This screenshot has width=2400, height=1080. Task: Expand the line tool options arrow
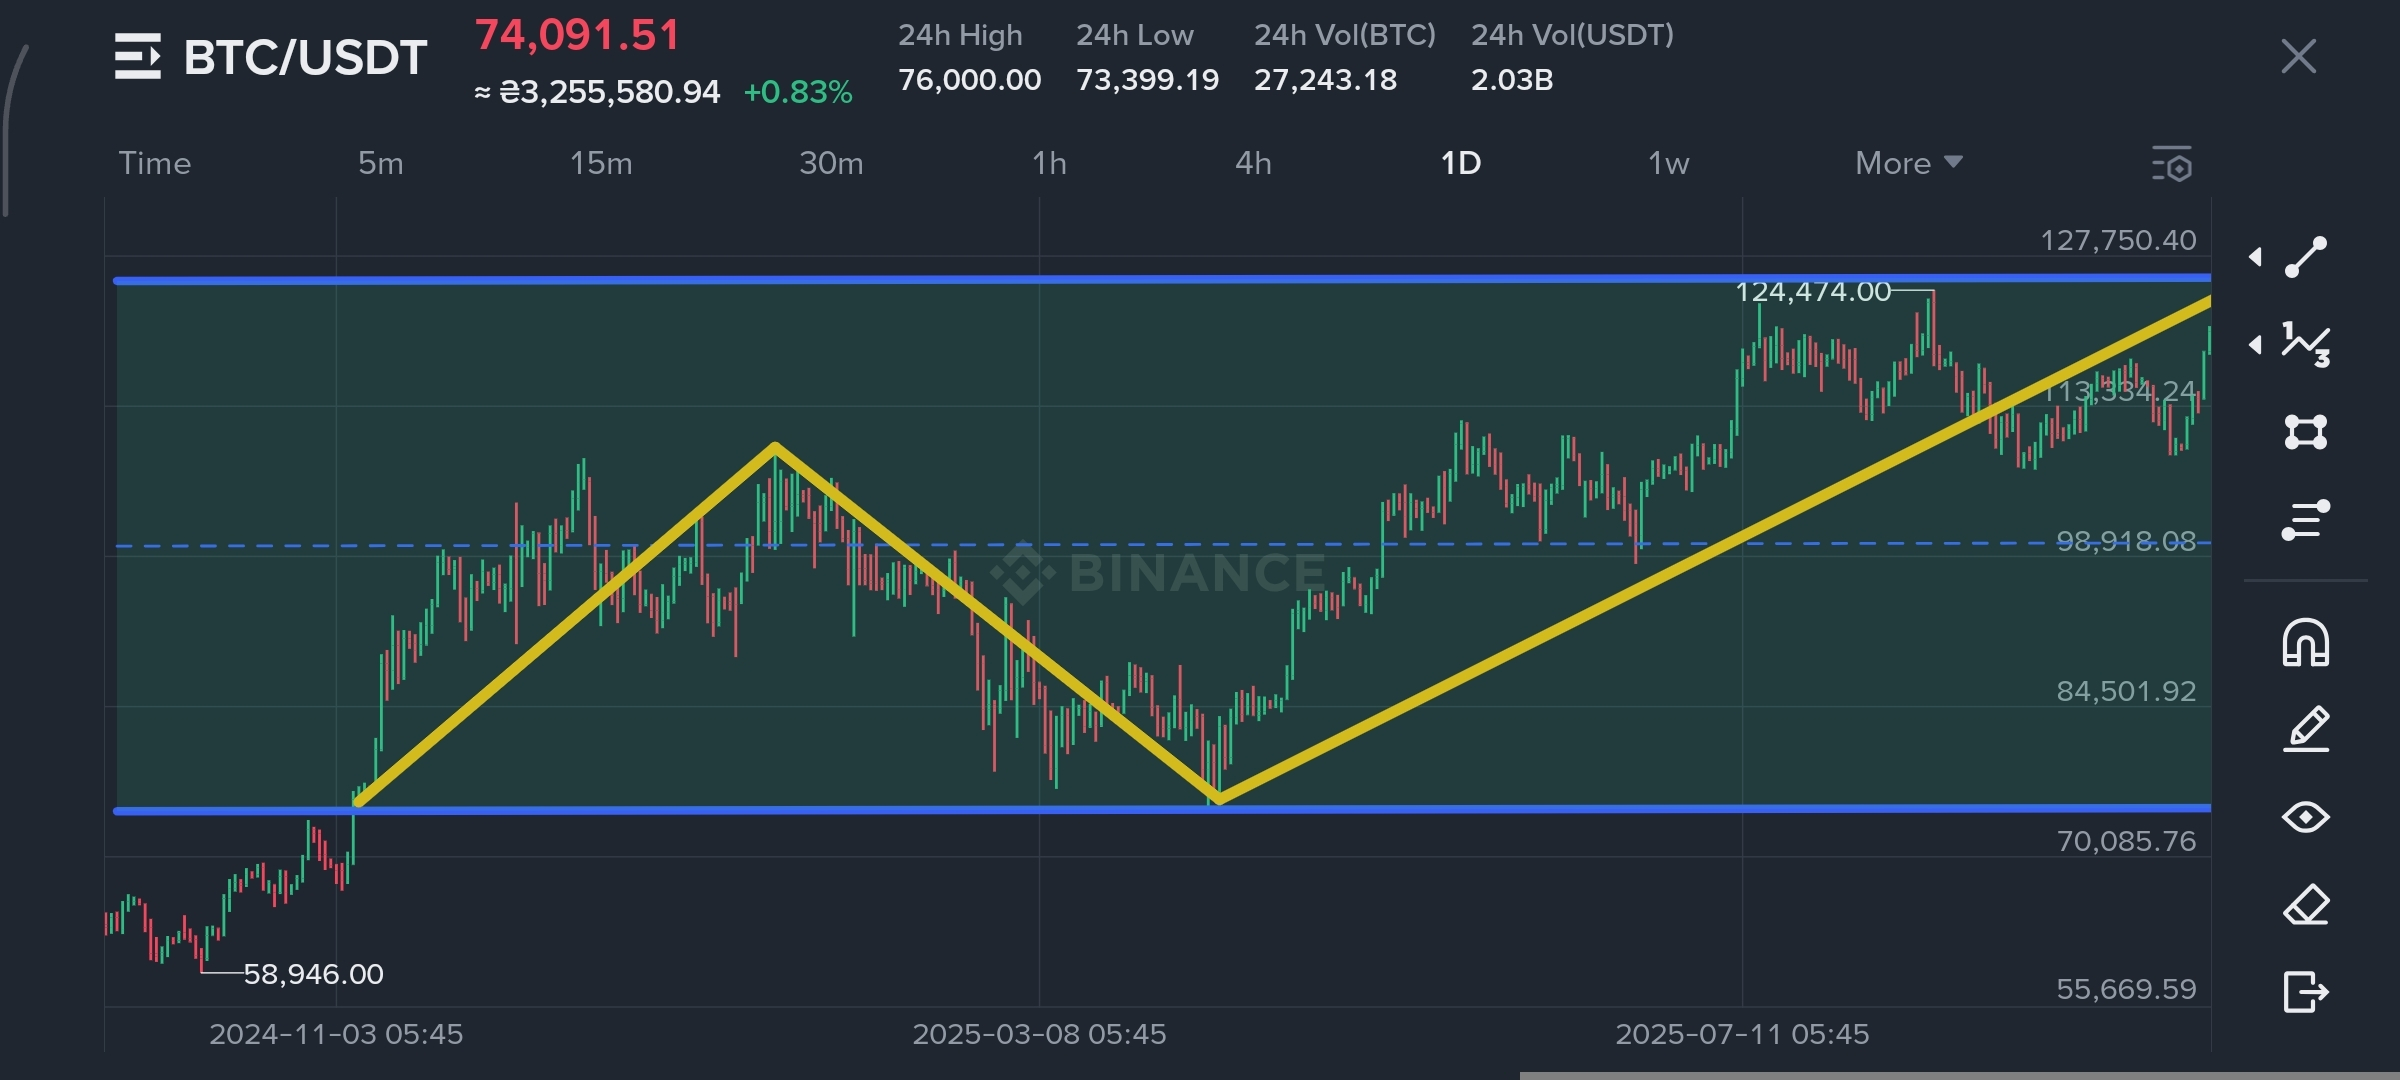pos(2256,257)
